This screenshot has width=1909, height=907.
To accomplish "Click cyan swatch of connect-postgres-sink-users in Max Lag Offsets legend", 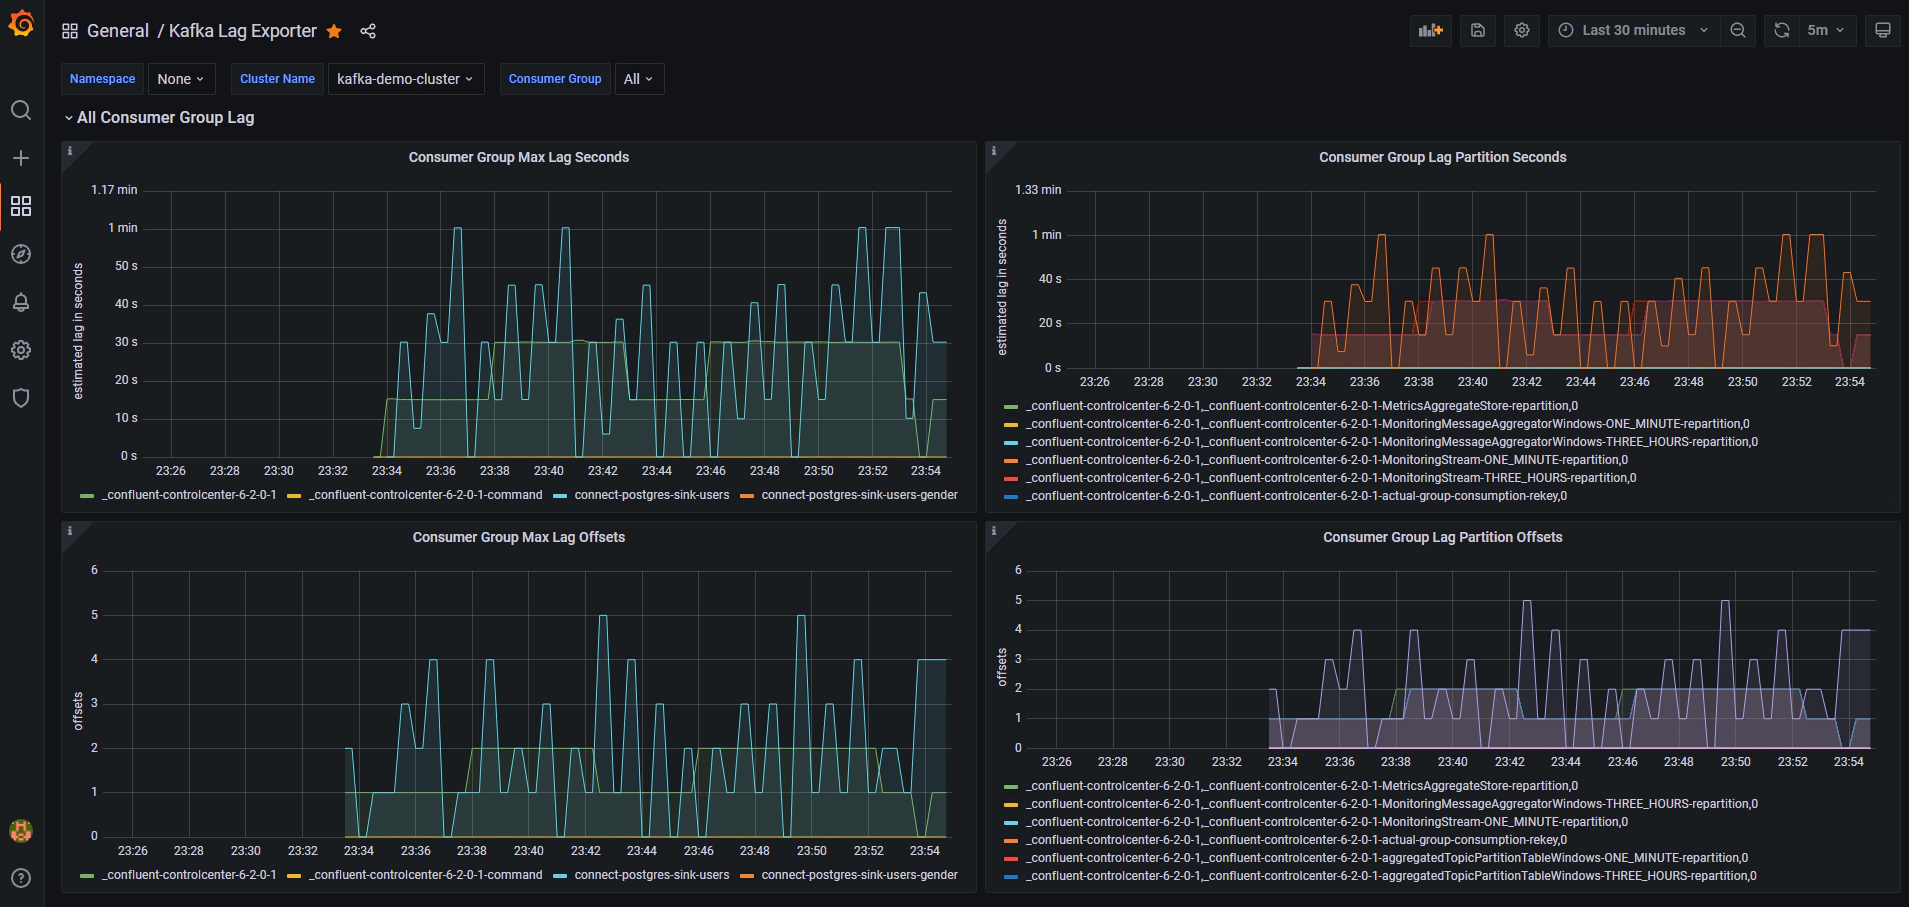I will coord(560,876).
